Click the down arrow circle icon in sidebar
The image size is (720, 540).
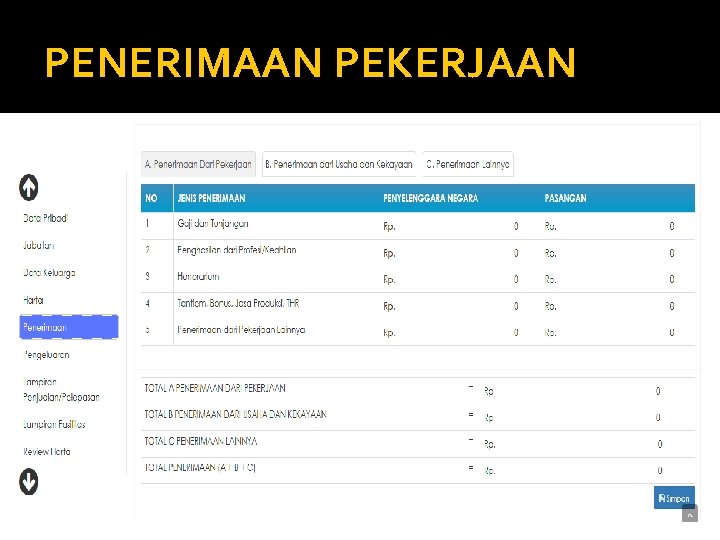[28, 482]
